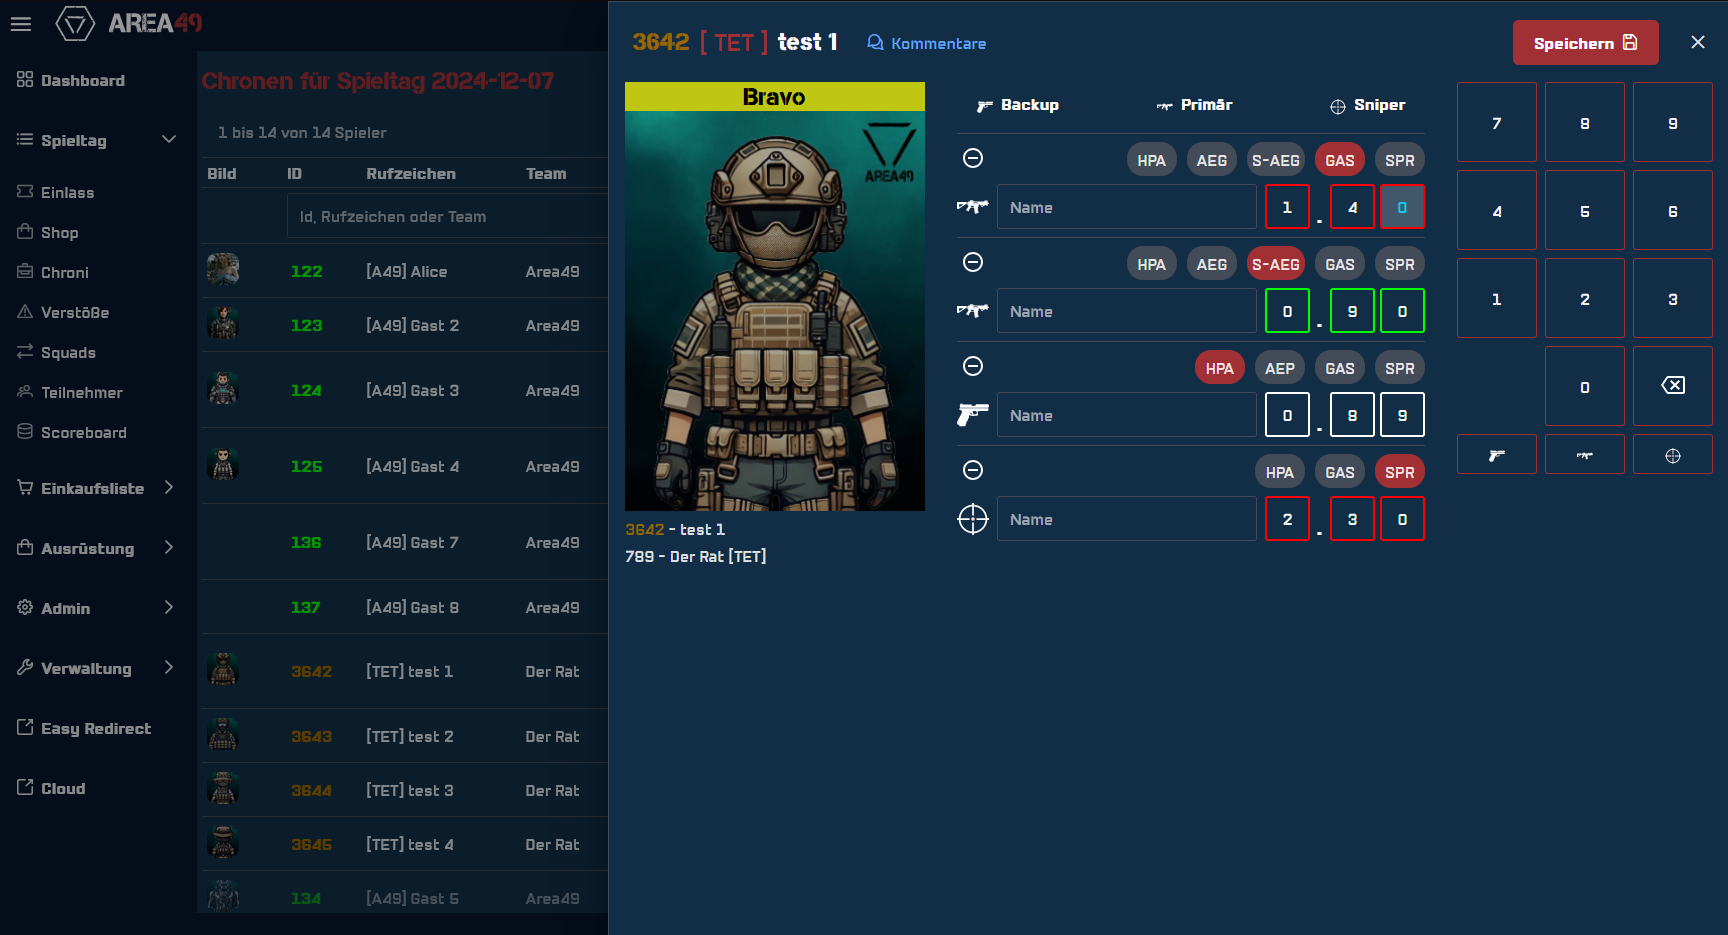The height and width of the screenshot is (935, 1728).
Task: Expand the Ausrüstung submenu
Action: [96, 548]
